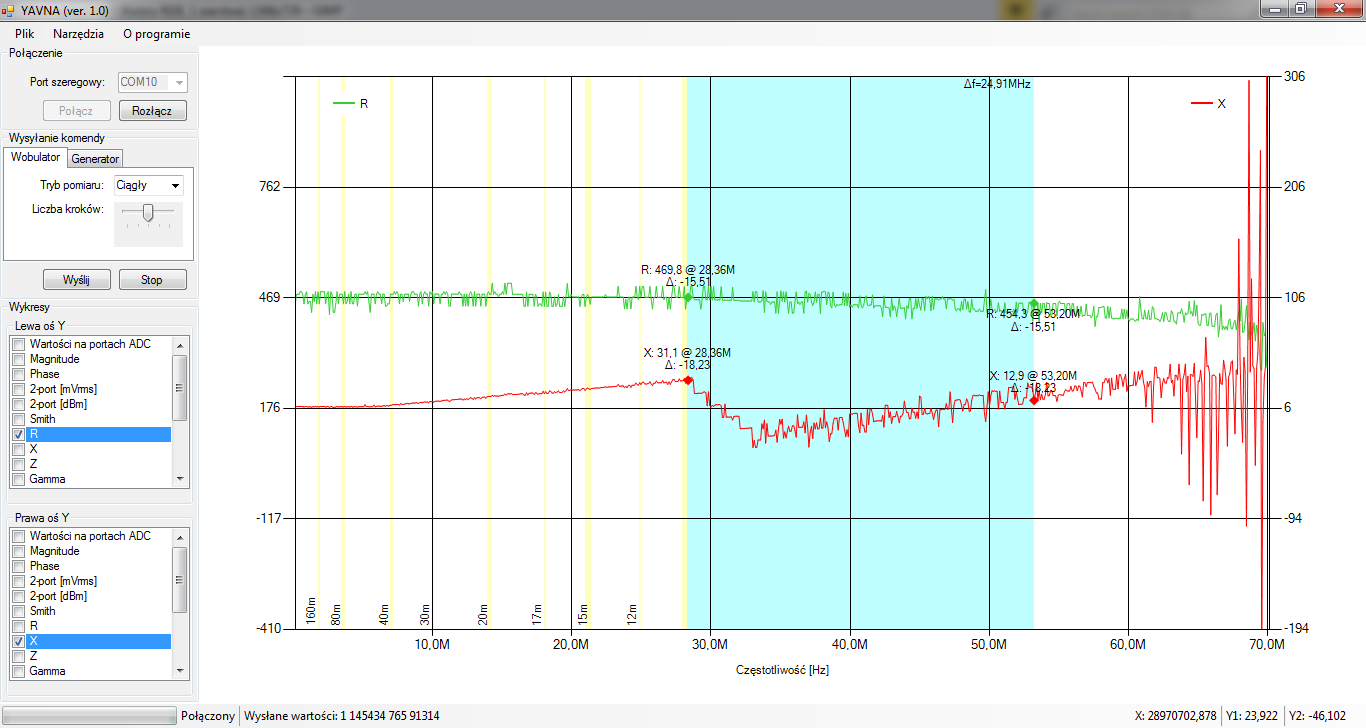
Task: Click the green R legend line
Action: (343, 103)
